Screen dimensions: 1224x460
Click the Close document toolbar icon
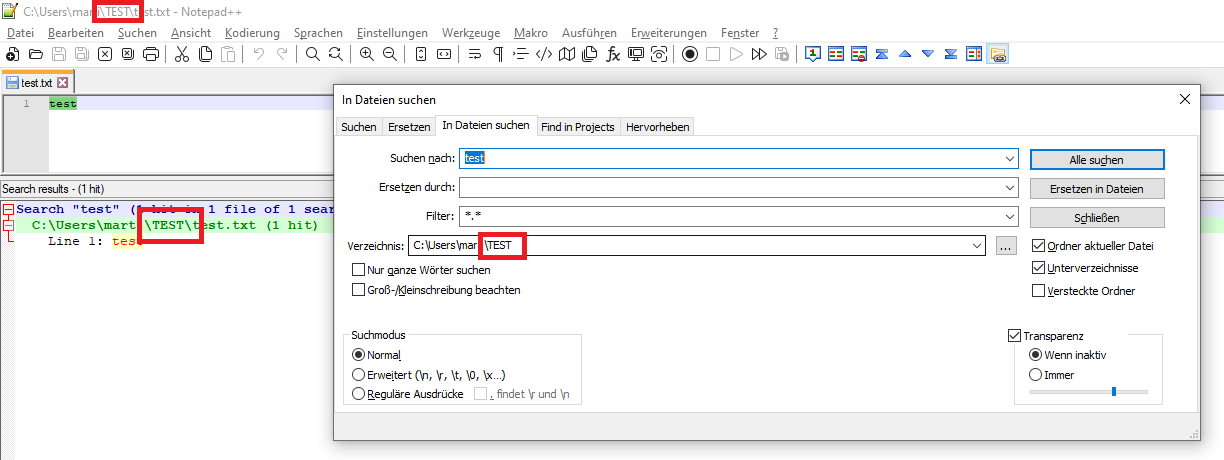click(104, 54)
